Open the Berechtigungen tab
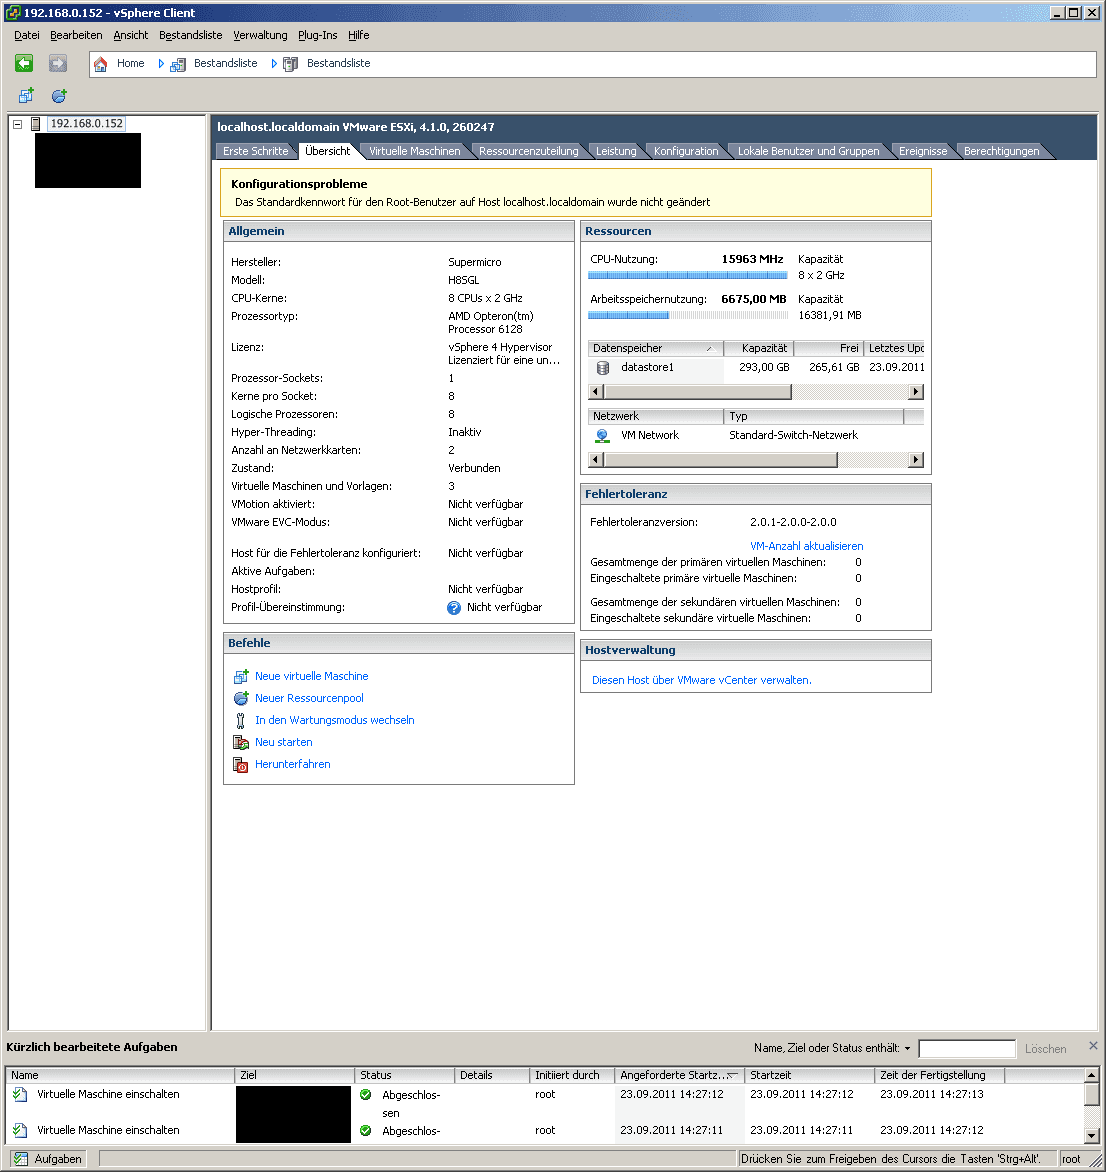 point(1001,151)
